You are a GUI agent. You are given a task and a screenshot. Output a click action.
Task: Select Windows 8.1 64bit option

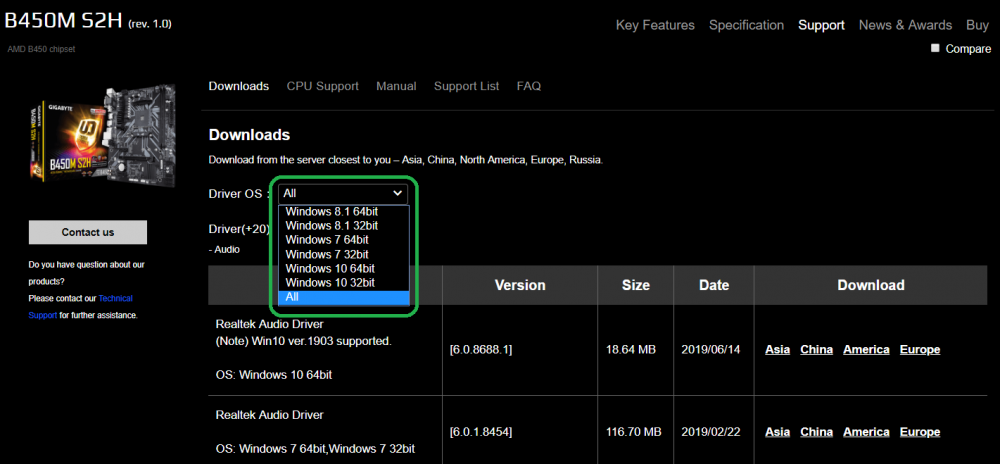pyautogui.click(x=344, y=212)
